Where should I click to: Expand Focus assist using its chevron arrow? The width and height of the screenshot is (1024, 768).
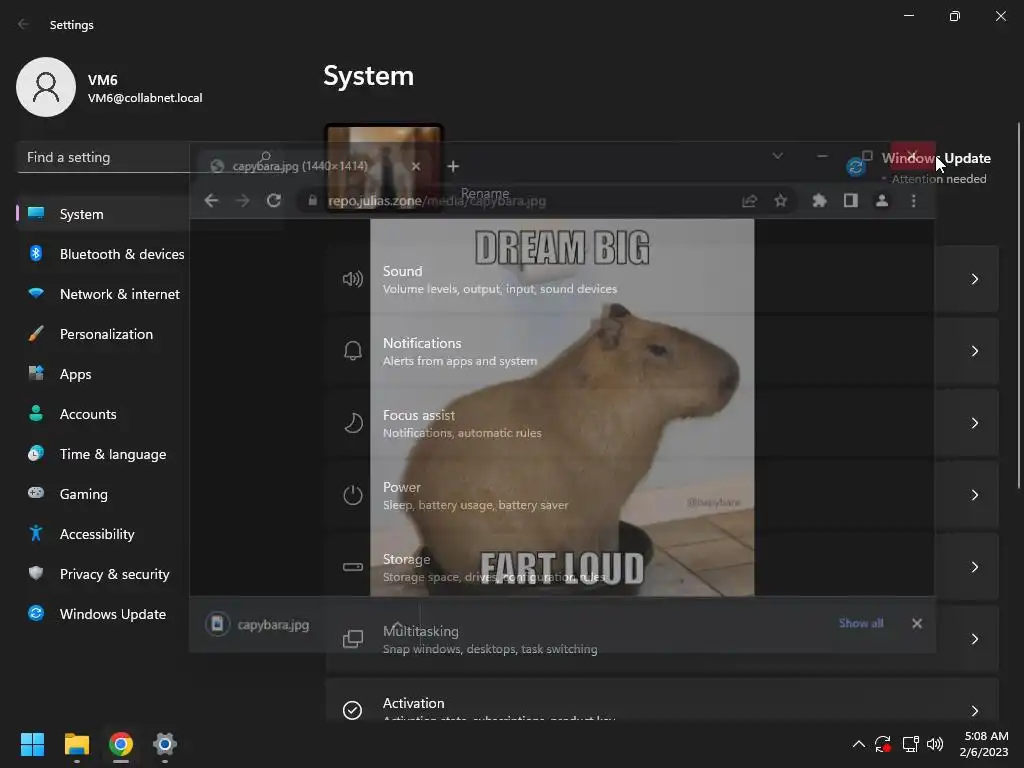[974, 423]
